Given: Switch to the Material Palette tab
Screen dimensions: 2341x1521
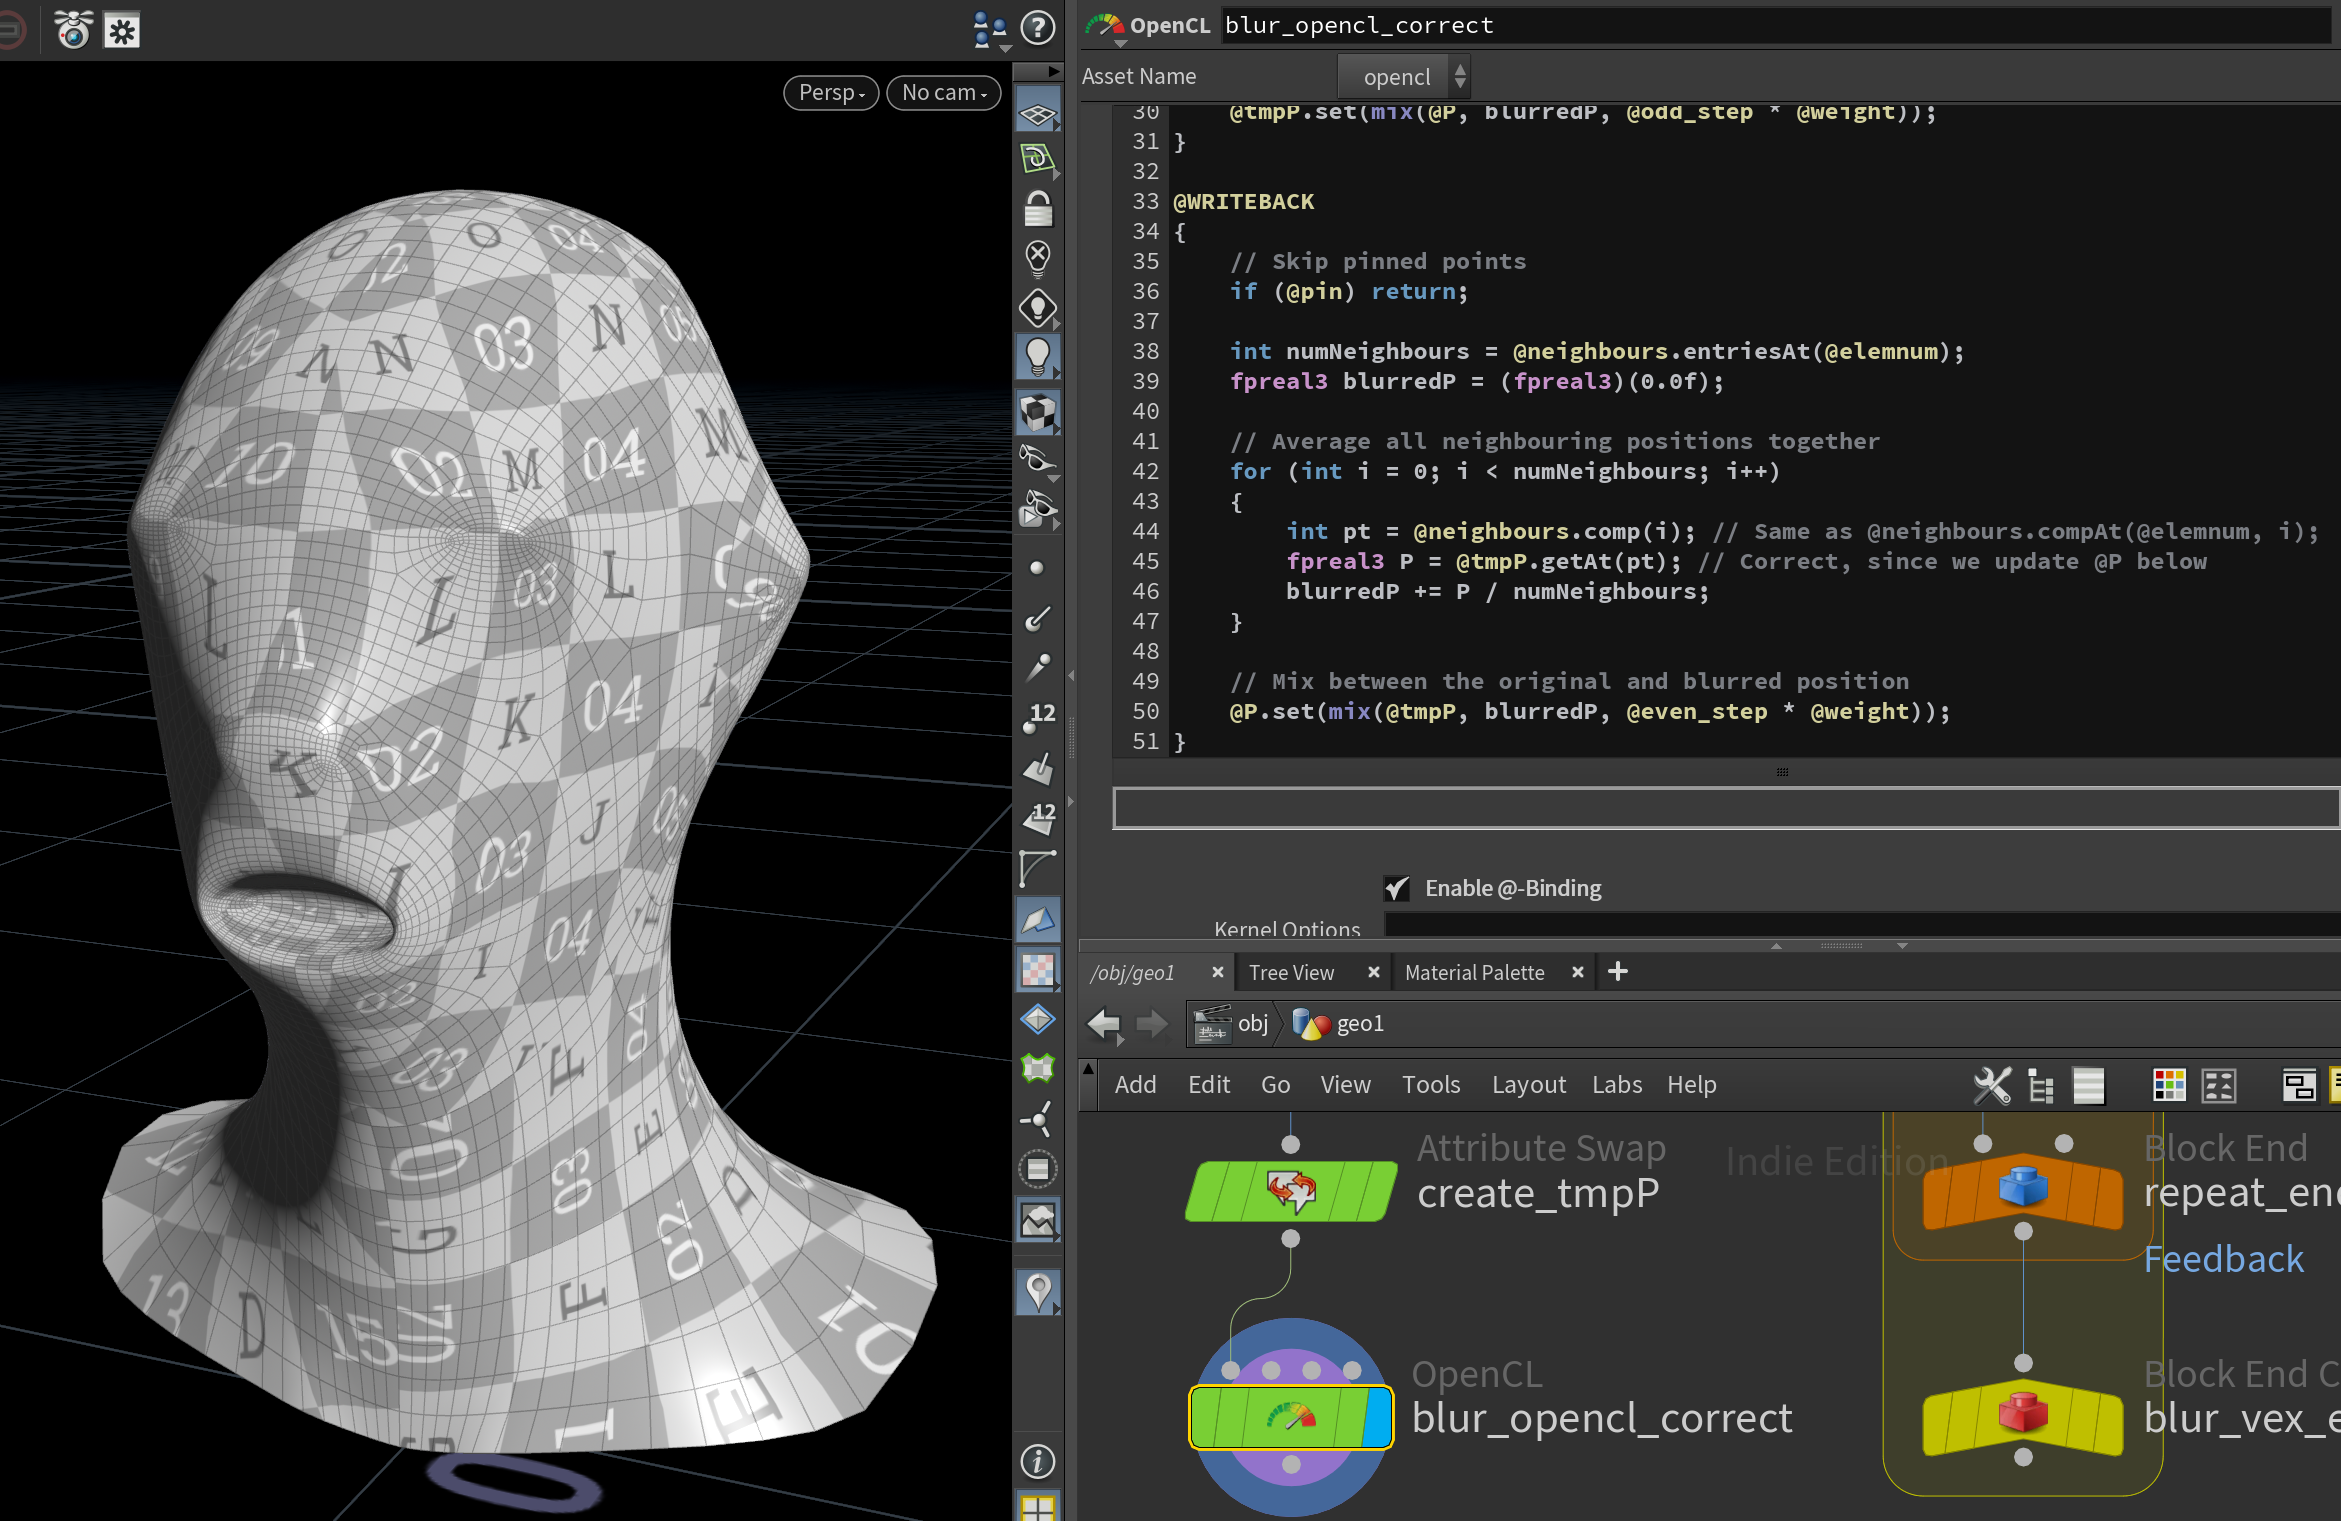Looking at the screenshot, I should tap(1474, 972).
